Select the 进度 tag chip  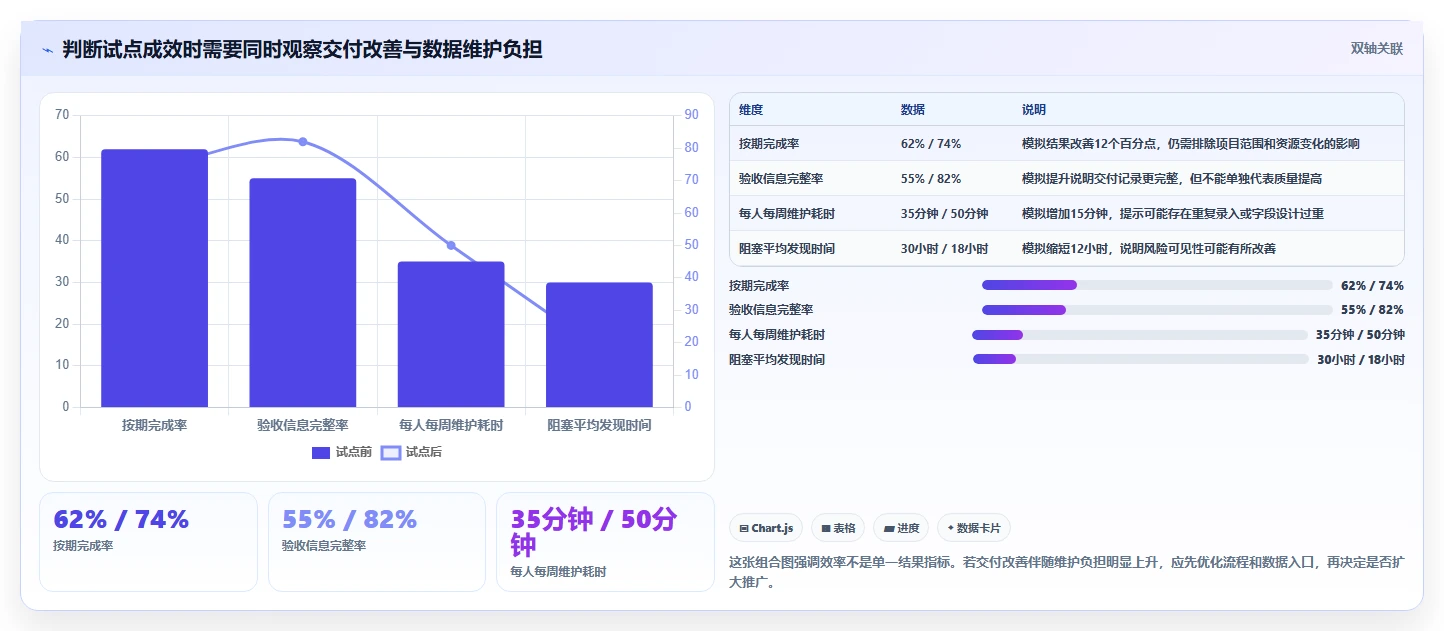point(901,528)
